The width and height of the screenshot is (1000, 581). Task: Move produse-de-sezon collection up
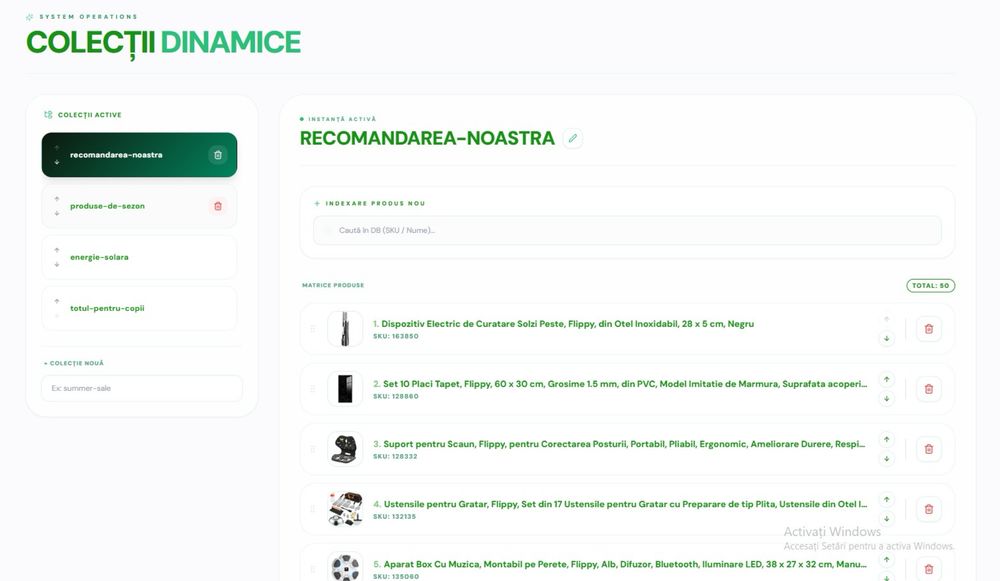pyautogui.click(x=57, y=199)
